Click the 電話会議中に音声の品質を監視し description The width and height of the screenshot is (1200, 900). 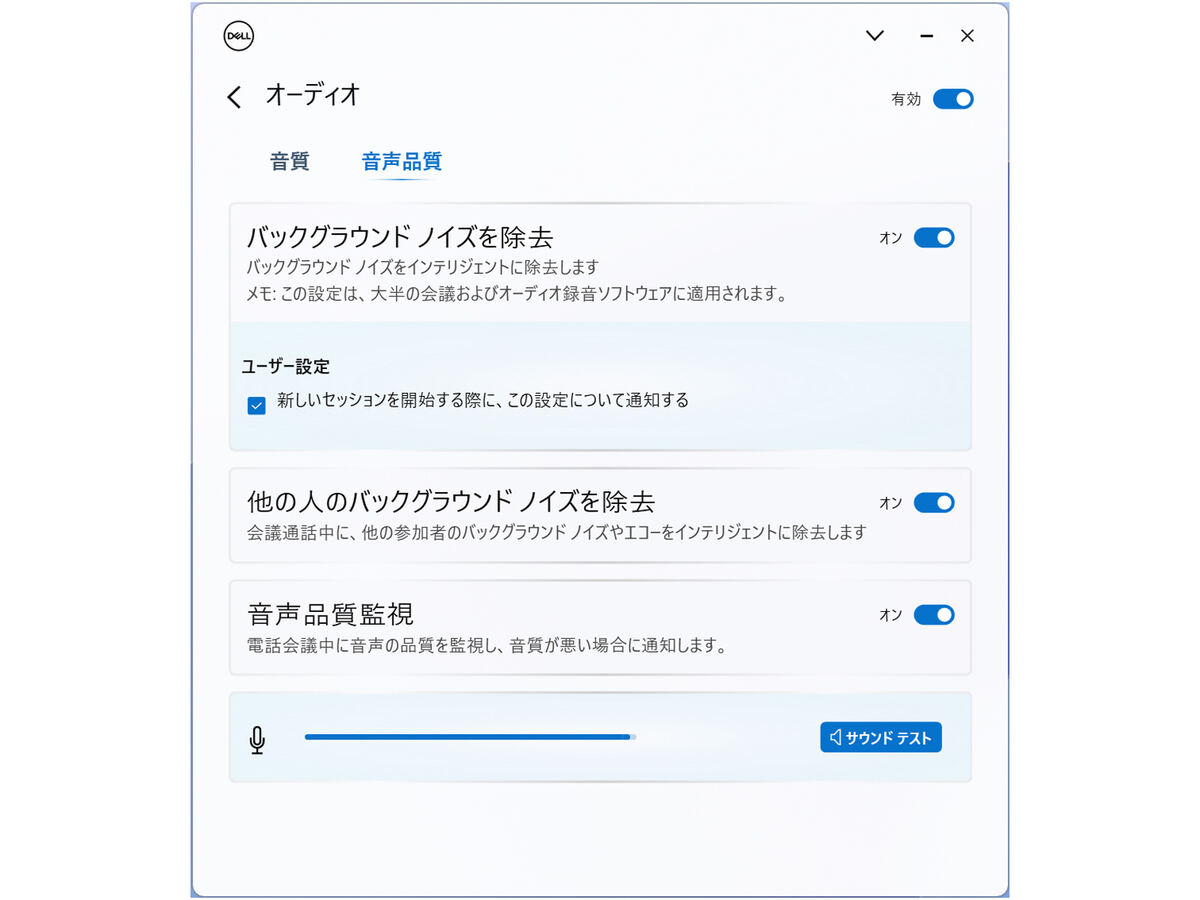486,646
